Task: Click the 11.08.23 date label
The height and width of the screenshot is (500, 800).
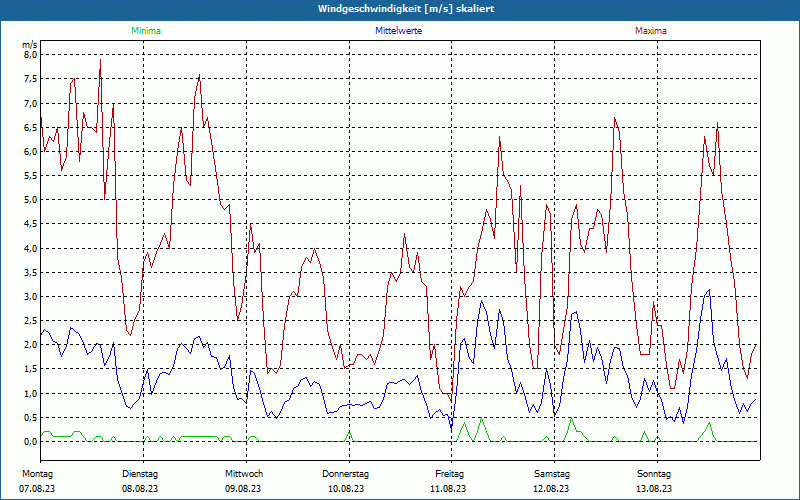Action: click(448, 489)
